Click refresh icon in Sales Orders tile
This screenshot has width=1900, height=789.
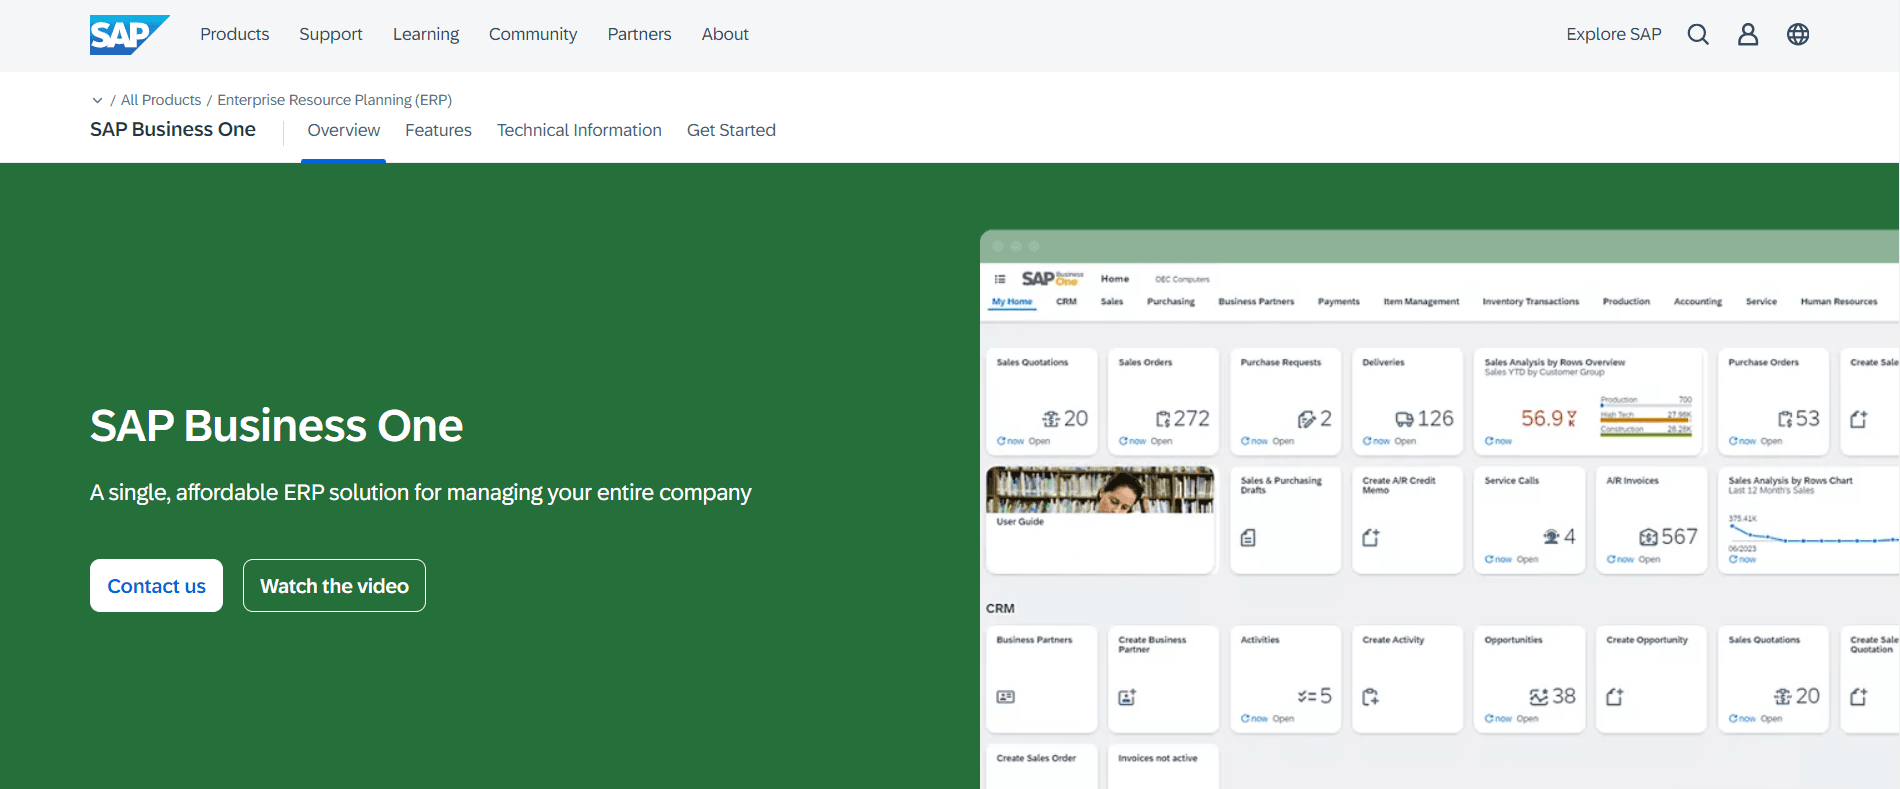[x=1123, y=441]
